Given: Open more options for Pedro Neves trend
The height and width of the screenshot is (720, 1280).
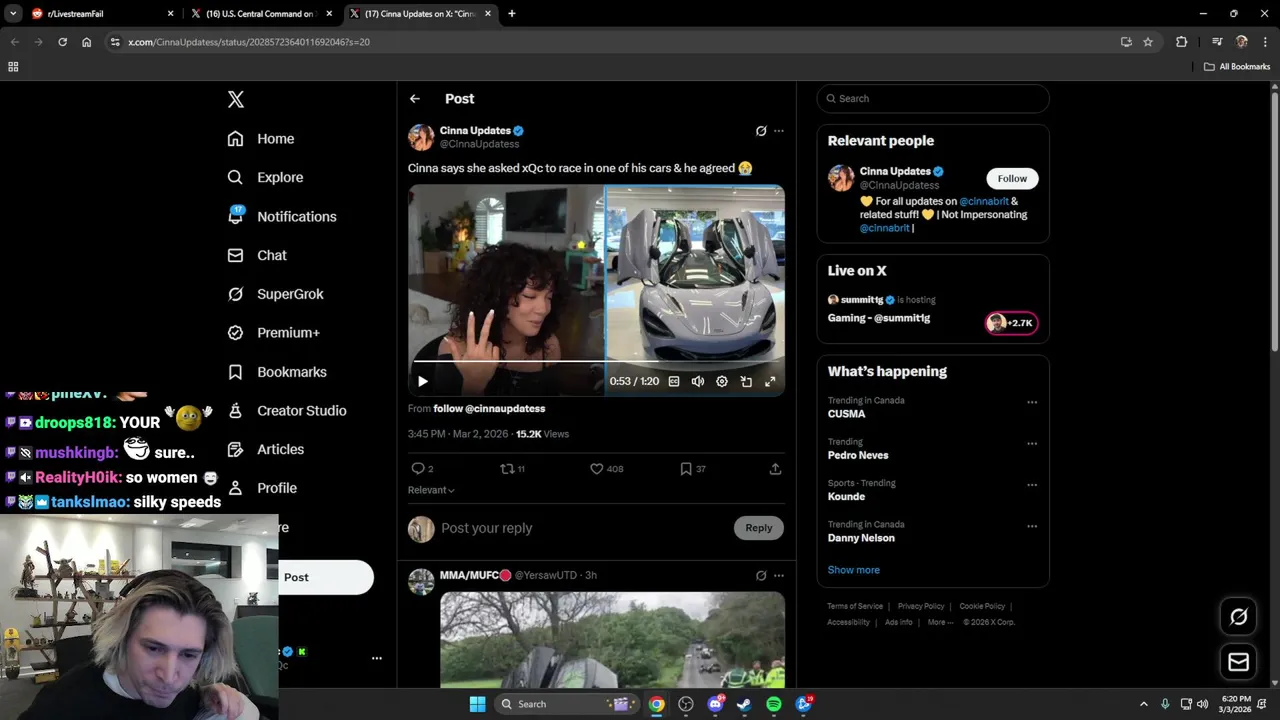Looking at the screenshot, I should click(1032, 444).
